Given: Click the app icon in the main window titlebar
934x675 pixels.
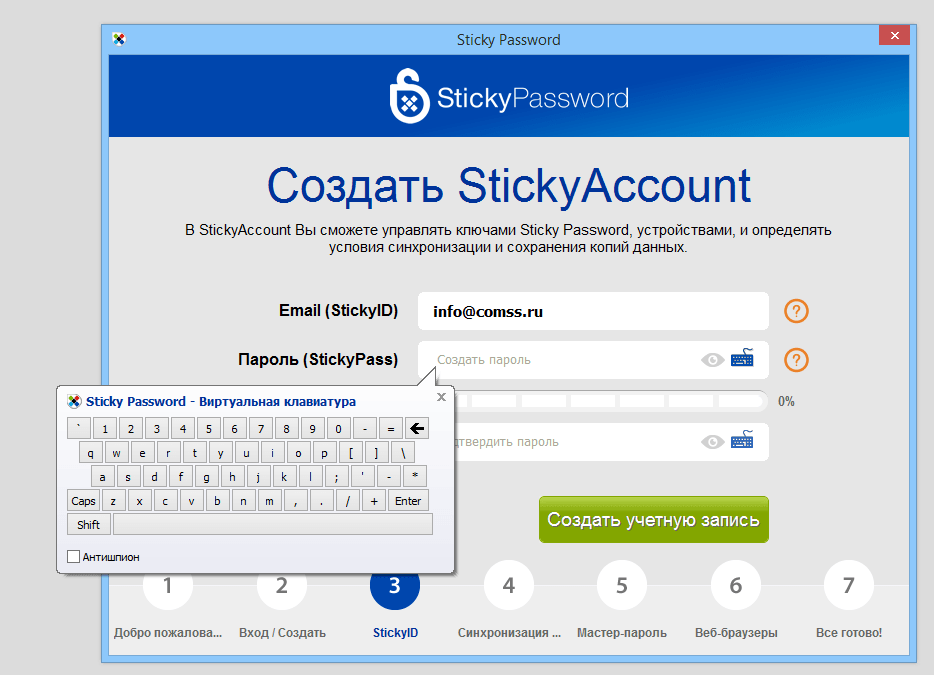Looking at the screenshot, I should tap(119, 36).
